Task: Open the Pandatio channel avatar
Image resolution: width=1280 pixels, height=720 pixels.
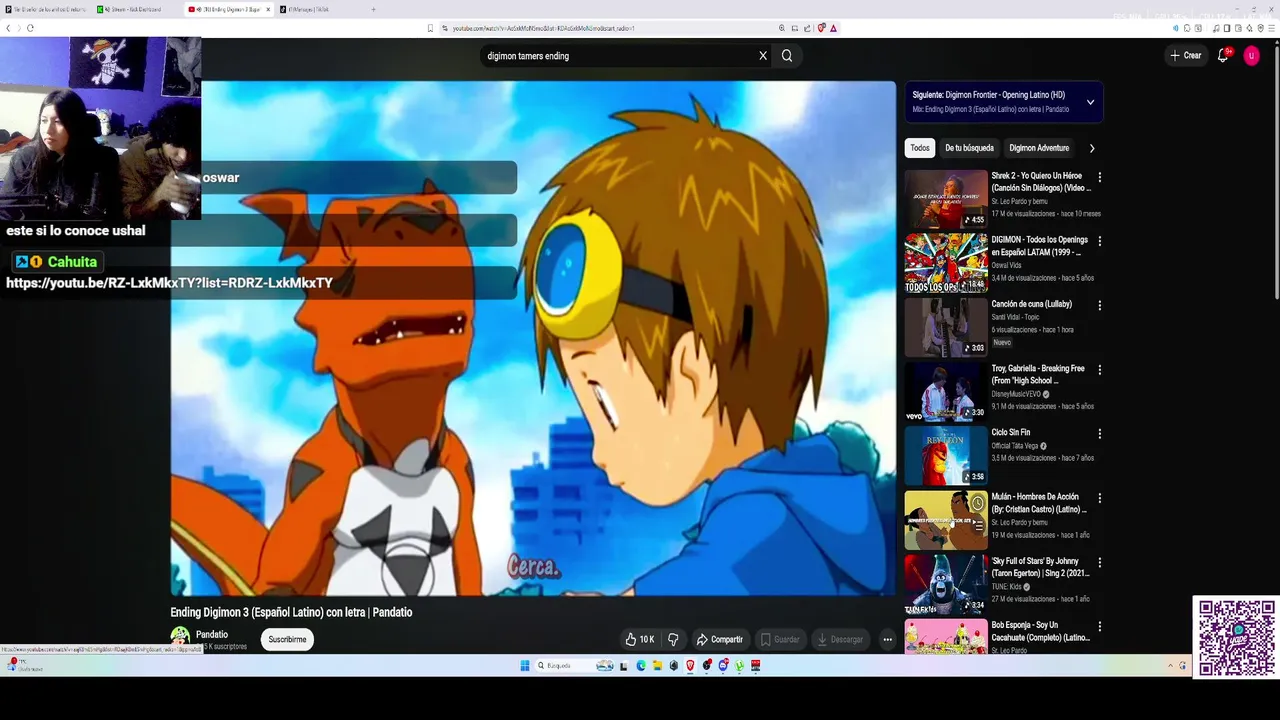Action: tap(180, 636)
